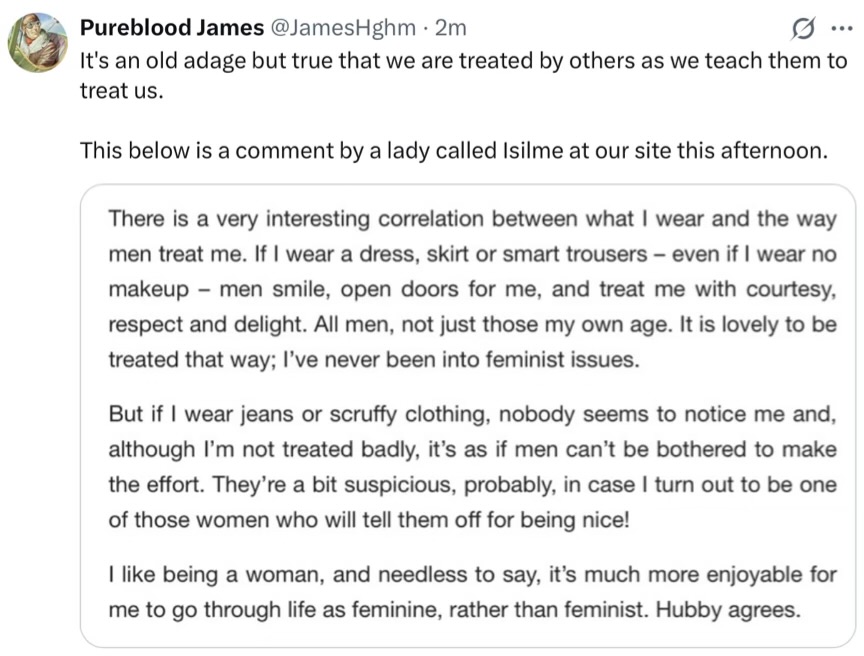This screenshot has height=656, width=864.
Task: Click the line "treat us." in the post
Action: click(122, 91)
